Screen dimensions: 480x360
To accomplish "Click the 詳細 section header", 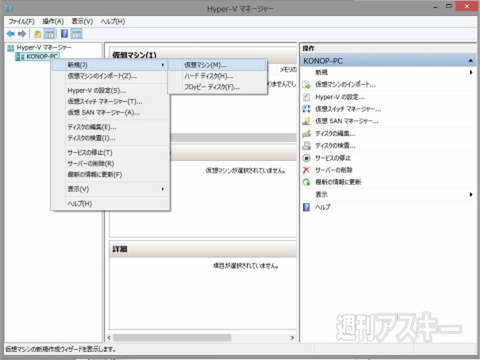I will coord(203,249).
